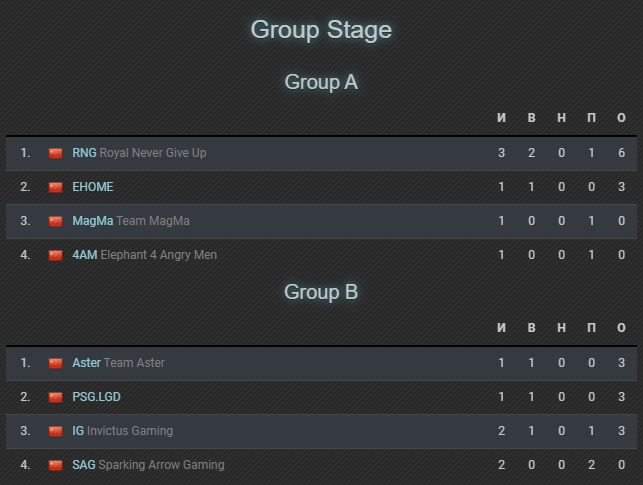Open 4AM Elephant 4 Angry Men link
The height and width of the screenshot is (485, 643).
144,255
